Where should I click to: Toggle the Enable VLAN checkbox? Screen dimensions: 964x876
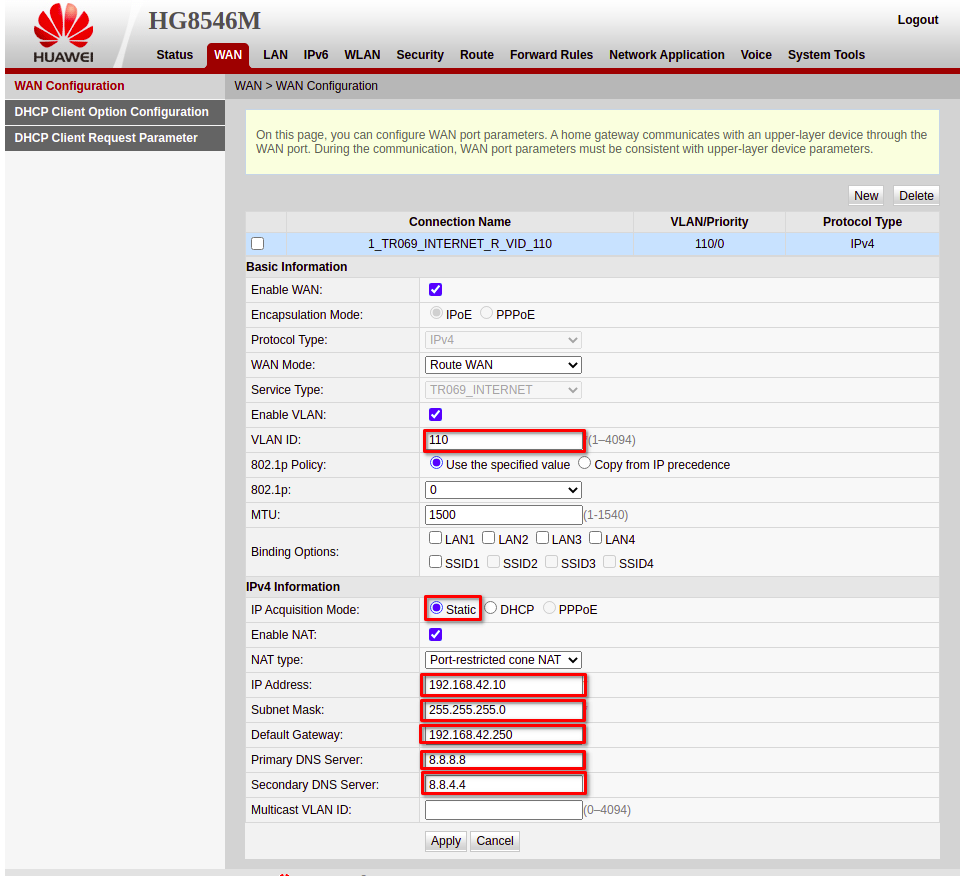(435, 415)
